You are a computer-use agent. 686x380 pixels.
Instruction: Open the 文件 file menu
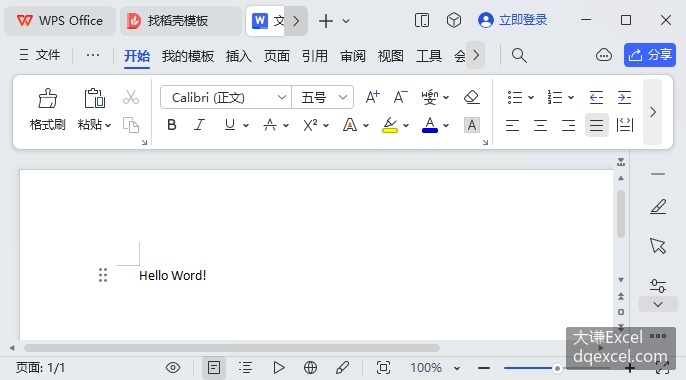pyautogui.click(x=40, y=55)
